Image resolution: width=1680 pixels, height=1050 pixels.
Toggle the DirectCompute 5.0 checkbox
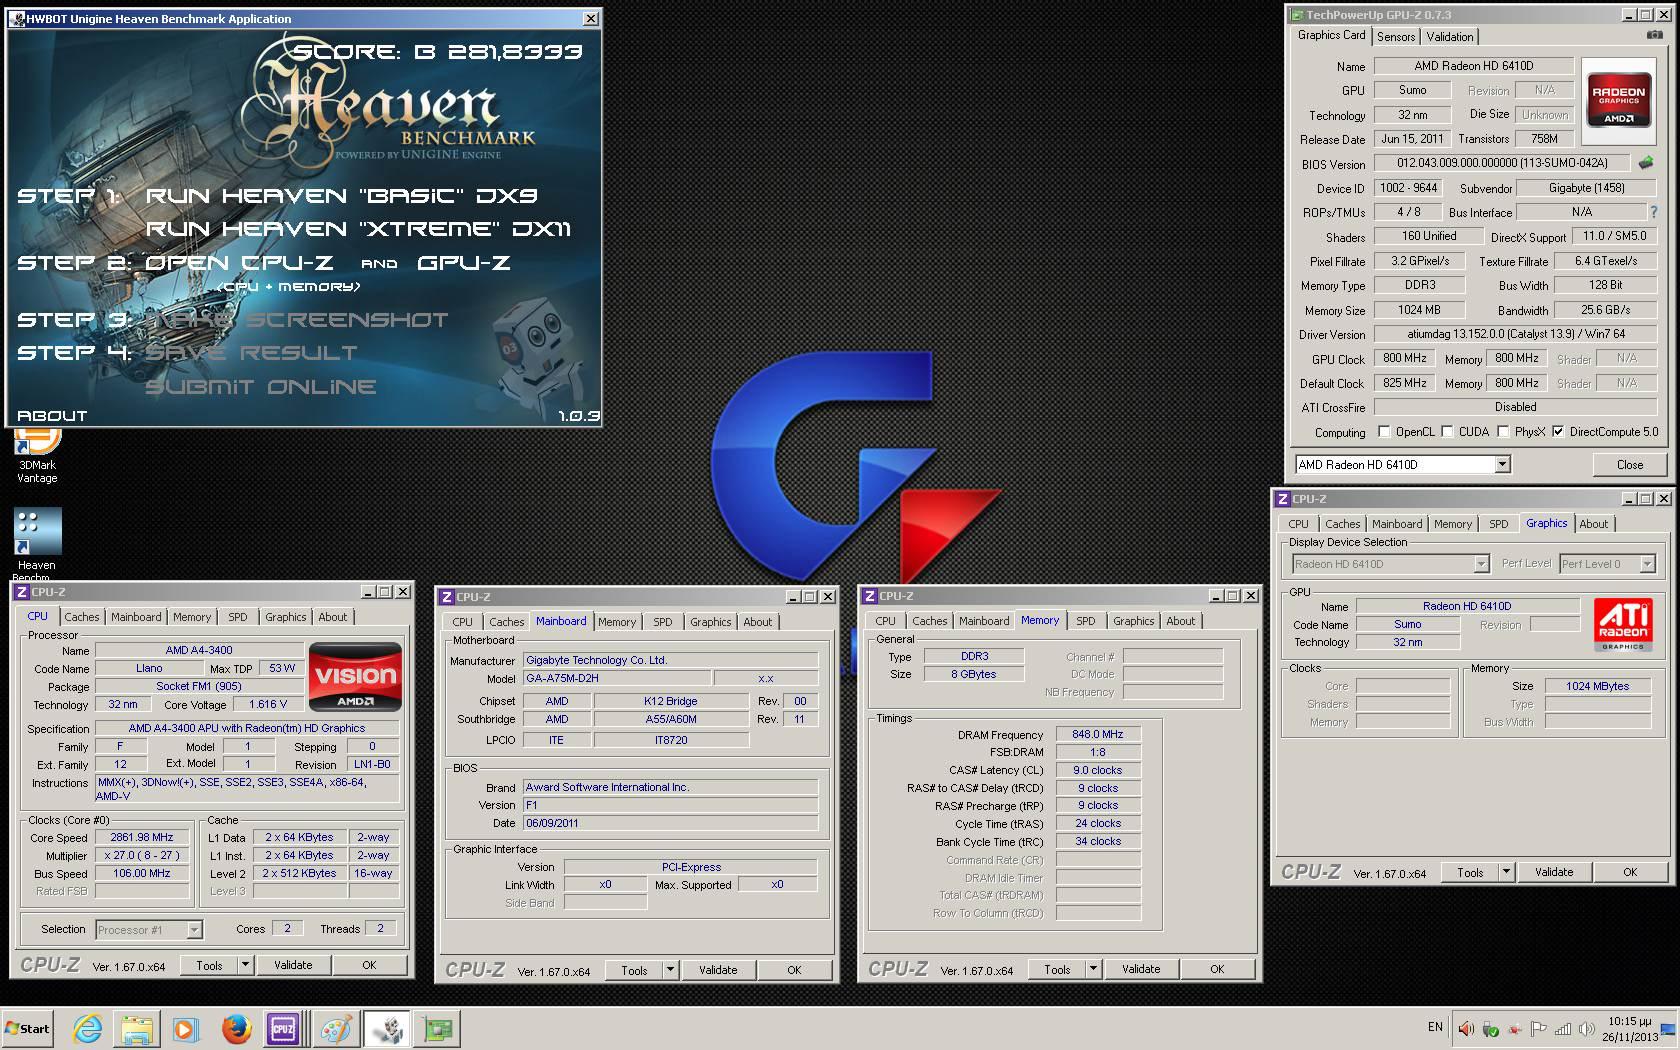pyautogui.click(x=1558, y=432)
